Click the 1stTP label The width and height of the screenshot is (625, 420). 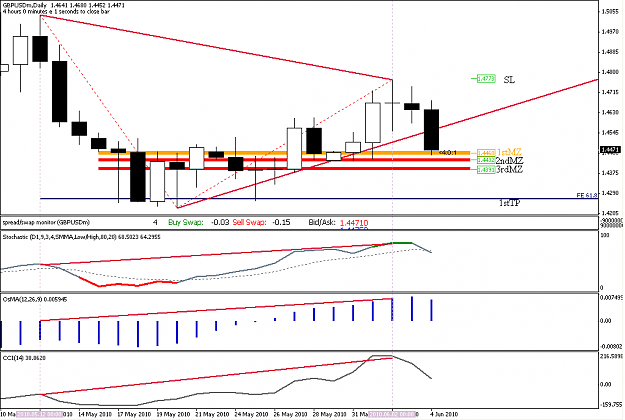[509, 203]
